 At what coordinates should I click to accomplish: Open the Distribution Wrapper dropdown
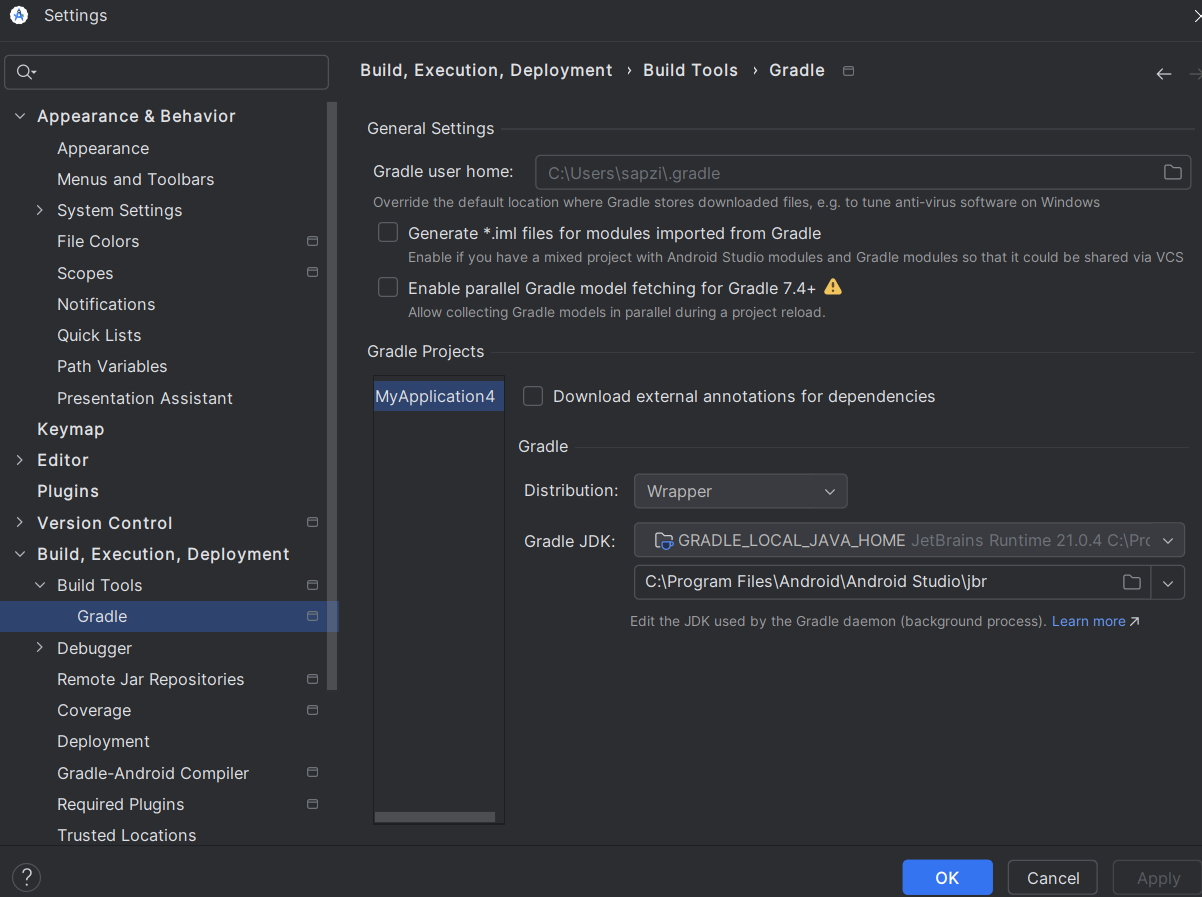pos(740,491)
